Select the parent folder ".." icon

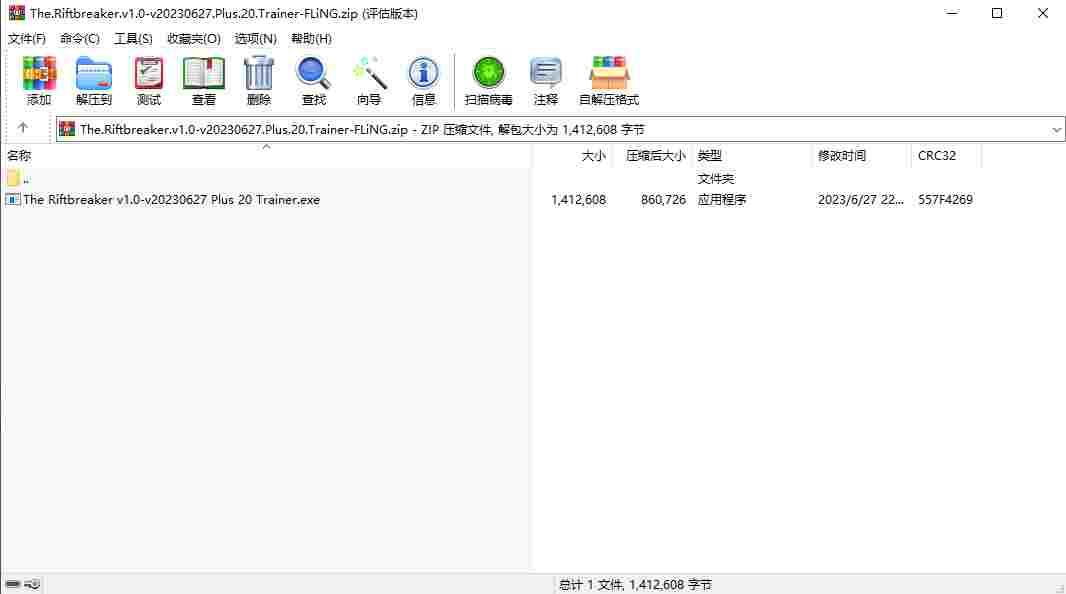coord(13,179)
